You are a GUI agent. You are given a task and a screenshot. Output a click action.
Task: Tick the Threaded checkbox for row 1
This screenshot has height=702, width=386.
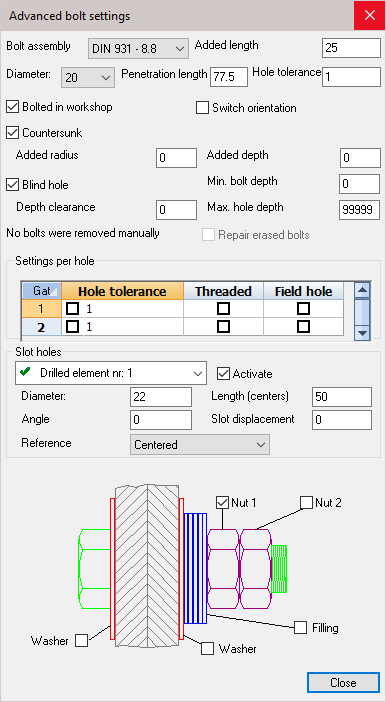[x=223, y=308]
